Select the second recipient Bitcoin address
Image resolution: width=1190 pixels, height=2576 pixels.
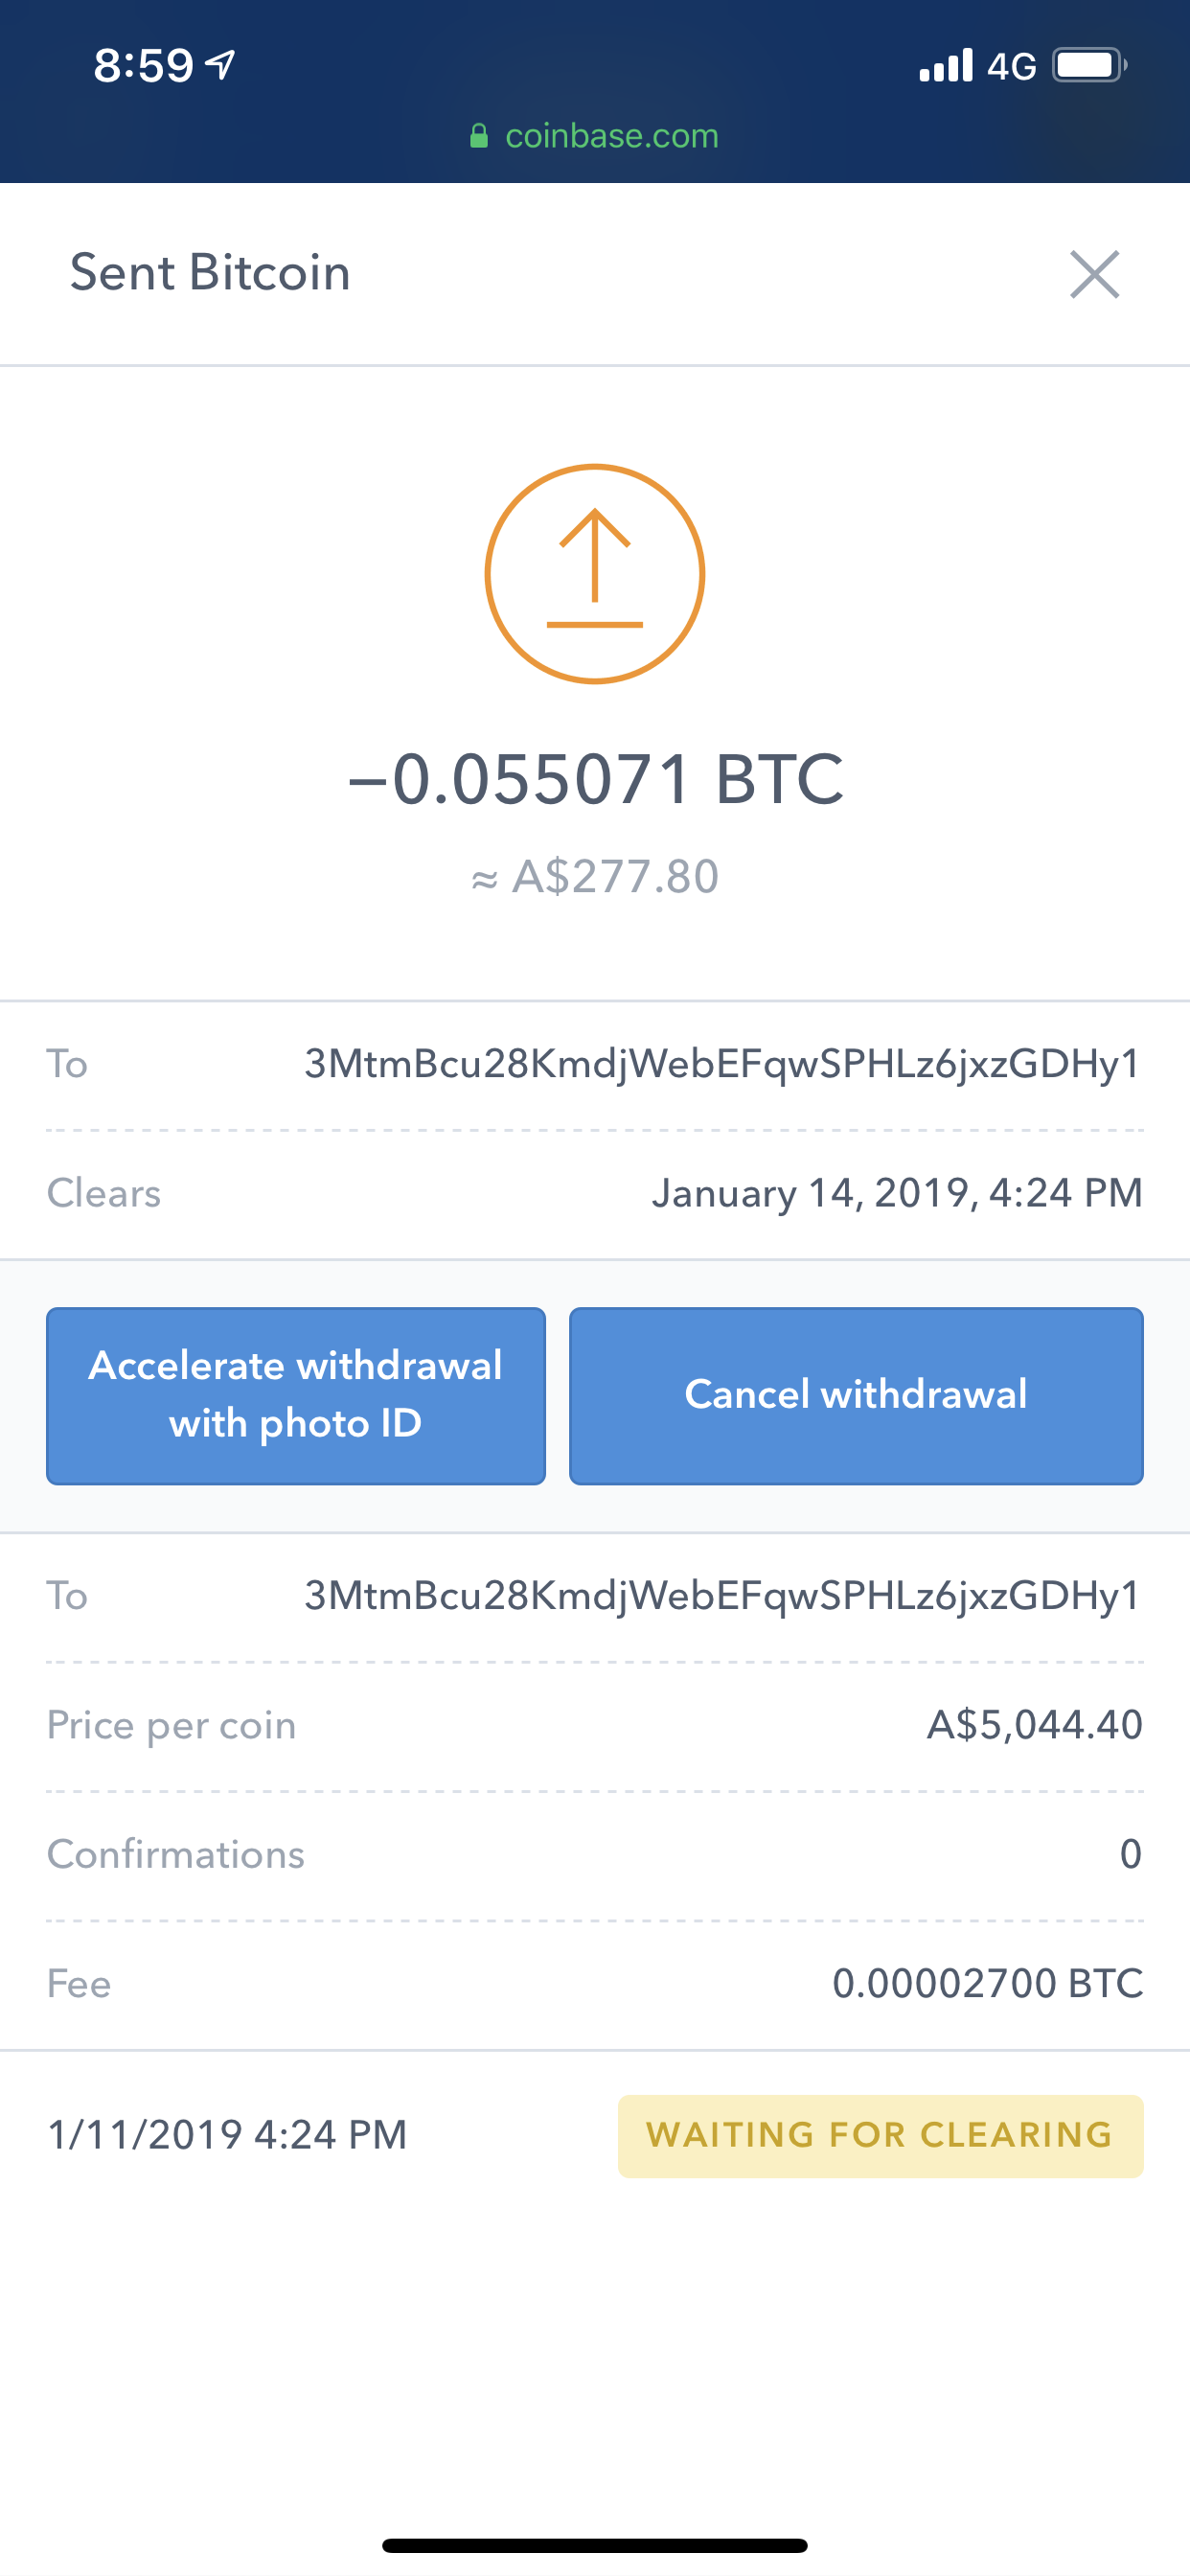tap(722, 1596)
